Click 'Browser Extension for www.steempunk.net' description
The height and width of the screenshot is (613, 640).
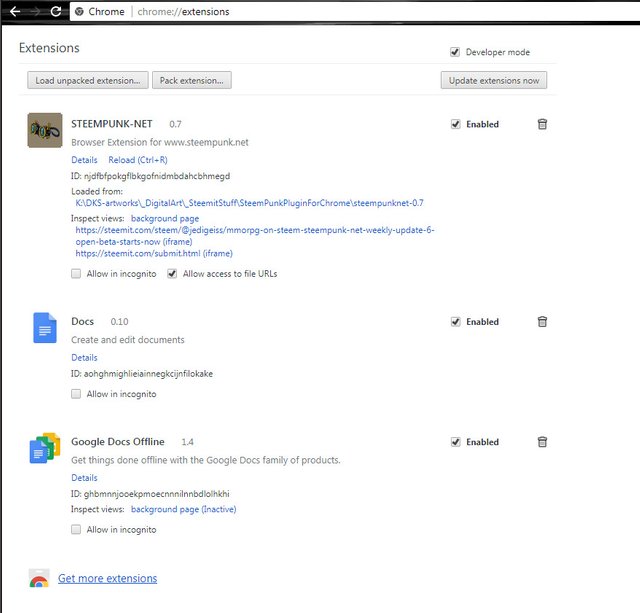click(160, 142)
